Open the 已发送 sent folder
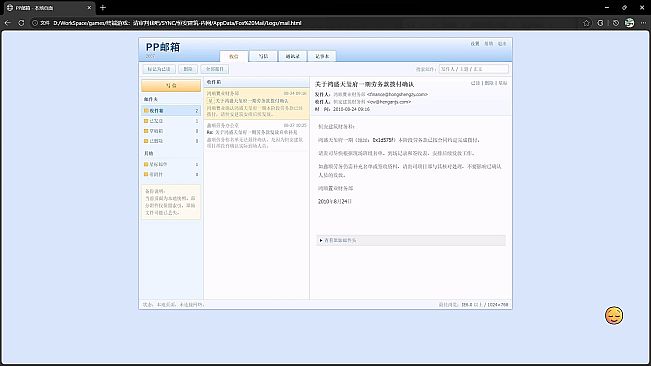 [x=171, y=121]
